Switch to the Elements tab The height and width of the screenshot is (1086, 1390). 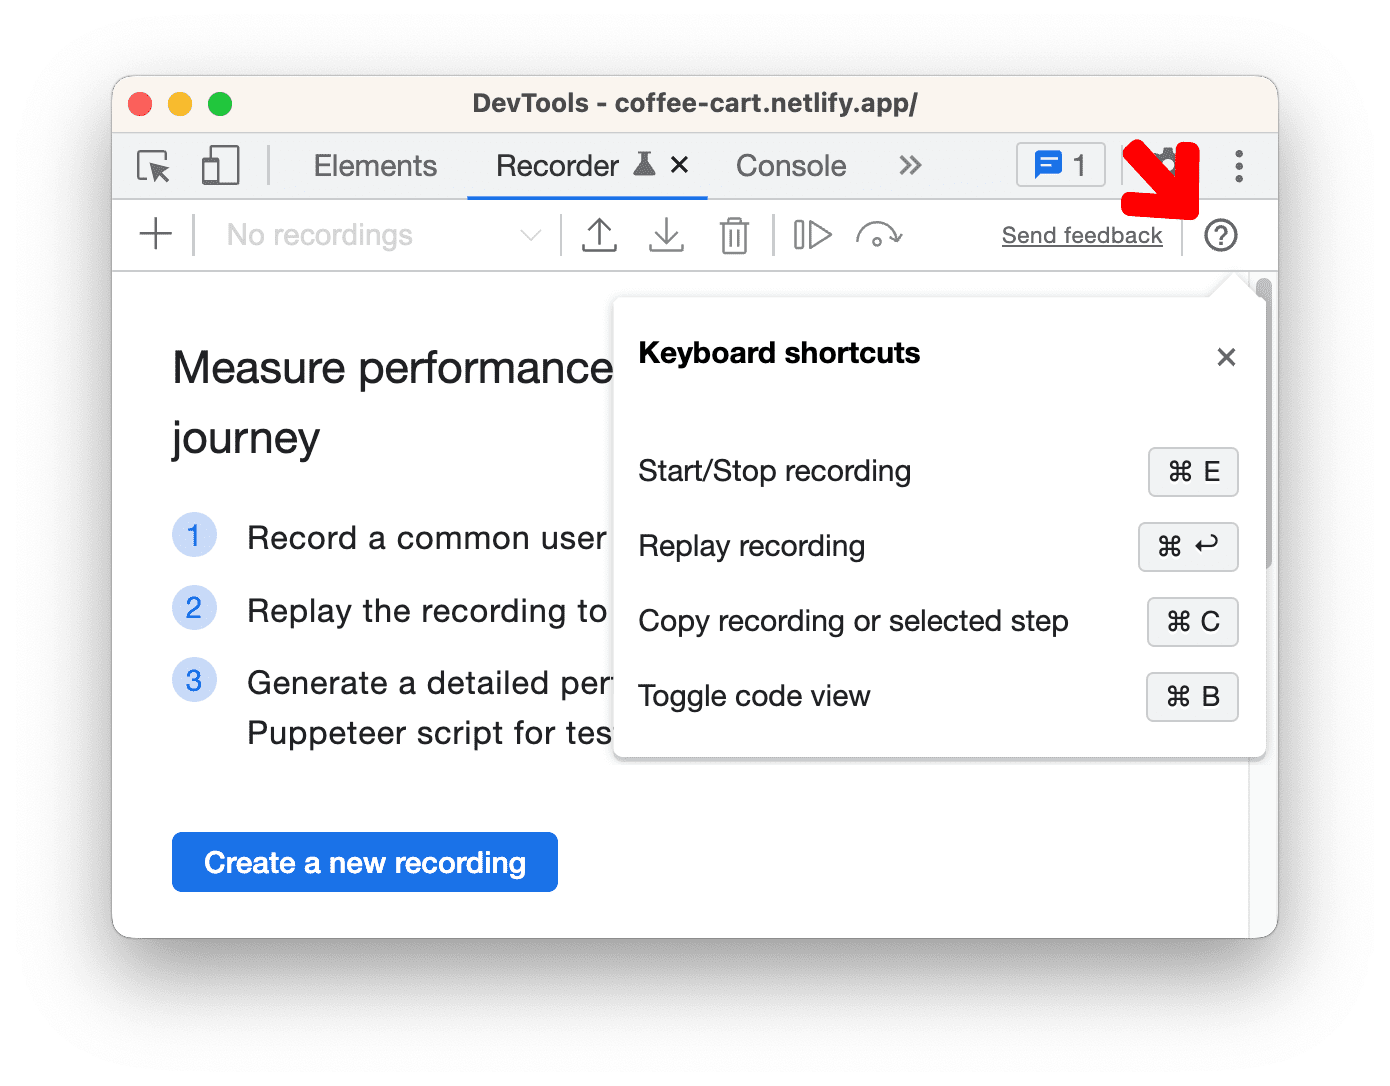click(375, 166)
